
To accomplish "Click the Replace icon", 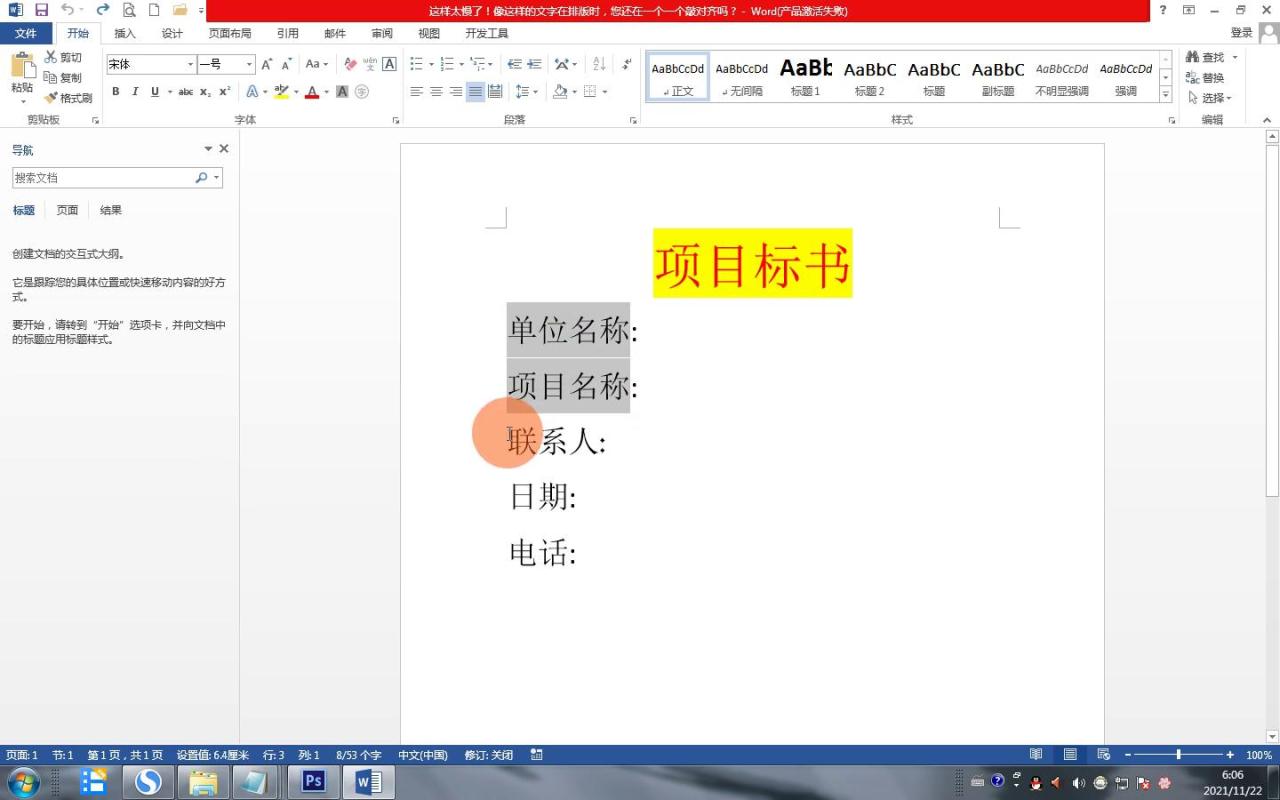I will pos(1210,77).
